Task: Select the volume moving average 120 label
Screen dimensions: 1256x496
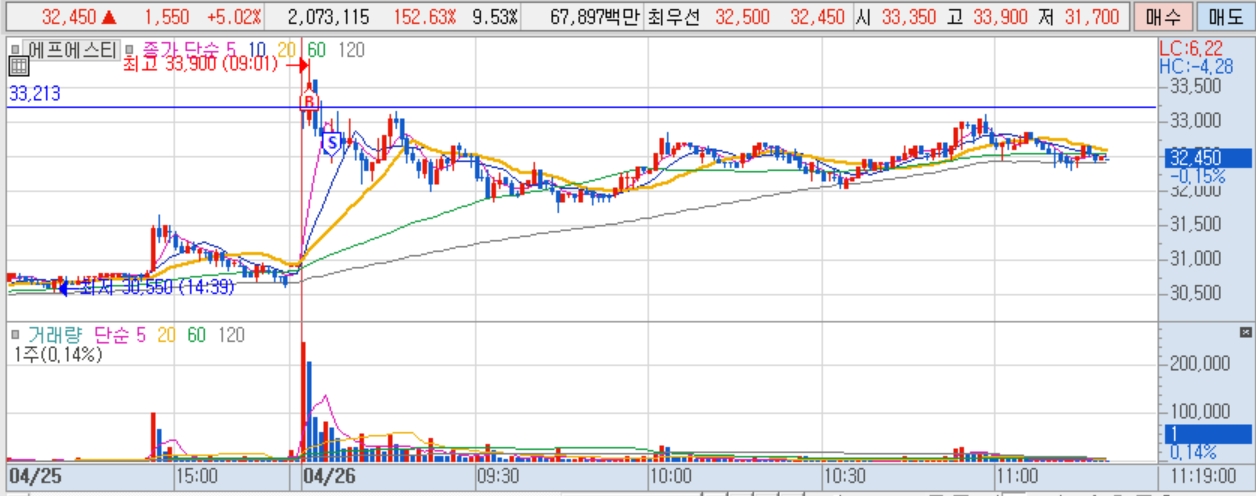Action: coord(231,335)
